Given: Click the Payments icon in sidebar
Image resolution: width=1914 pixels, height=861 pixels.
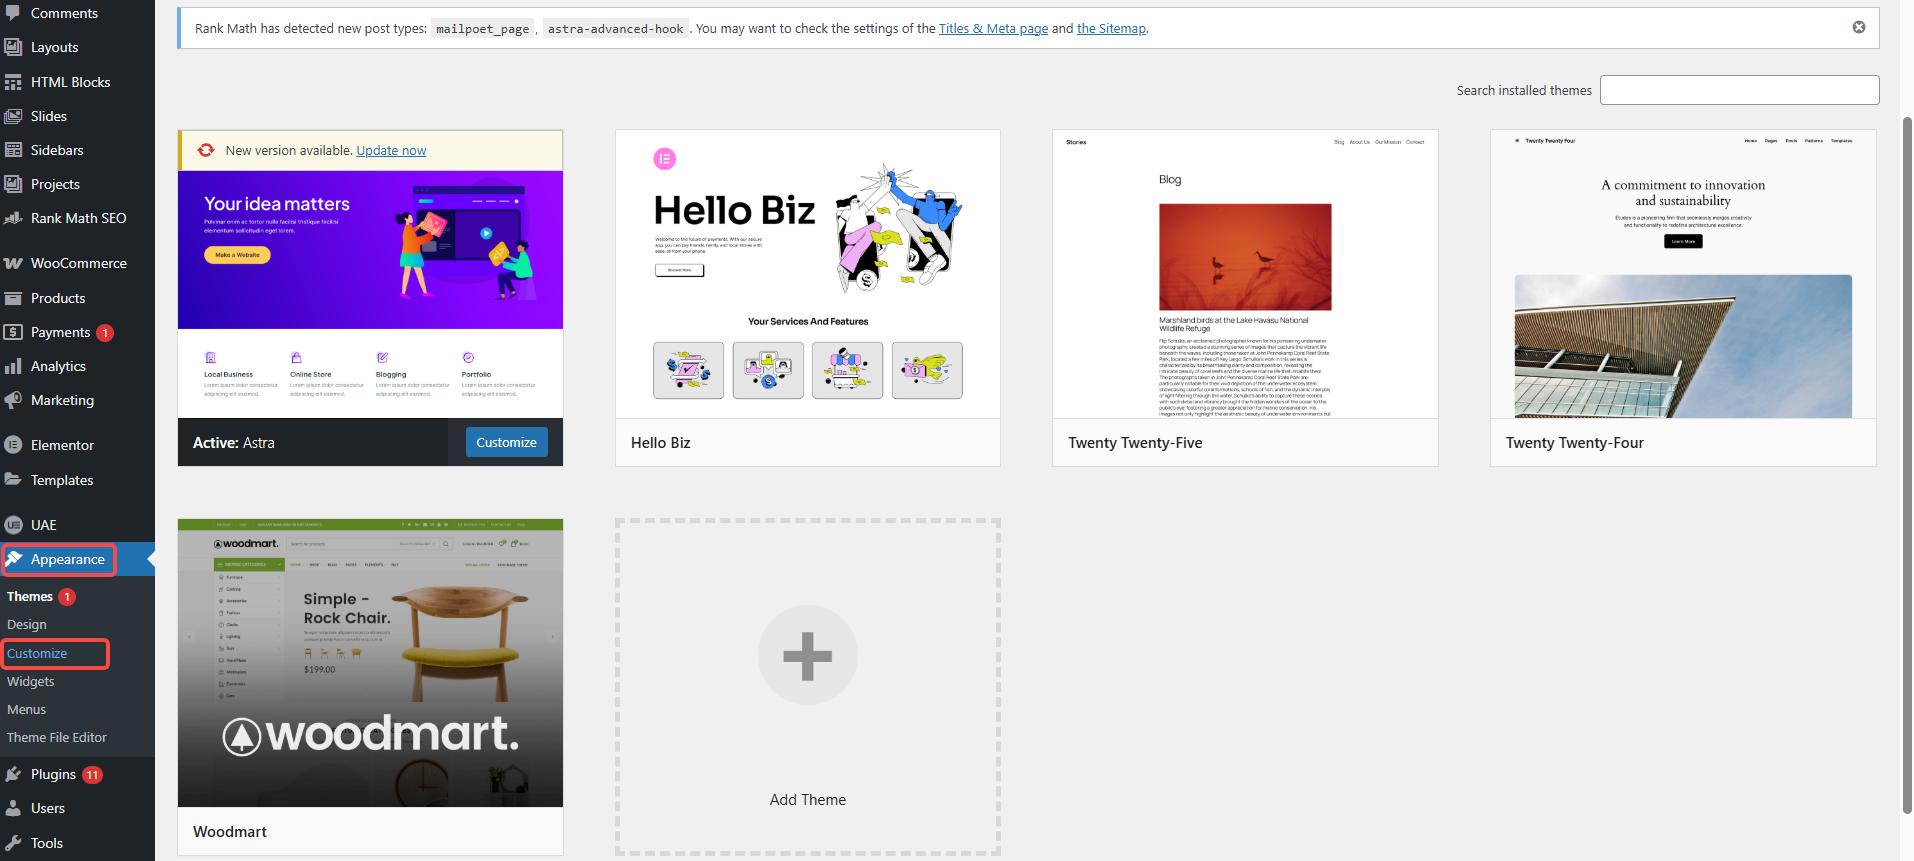Looking at the screenshot, I should (x=13, y=332).
